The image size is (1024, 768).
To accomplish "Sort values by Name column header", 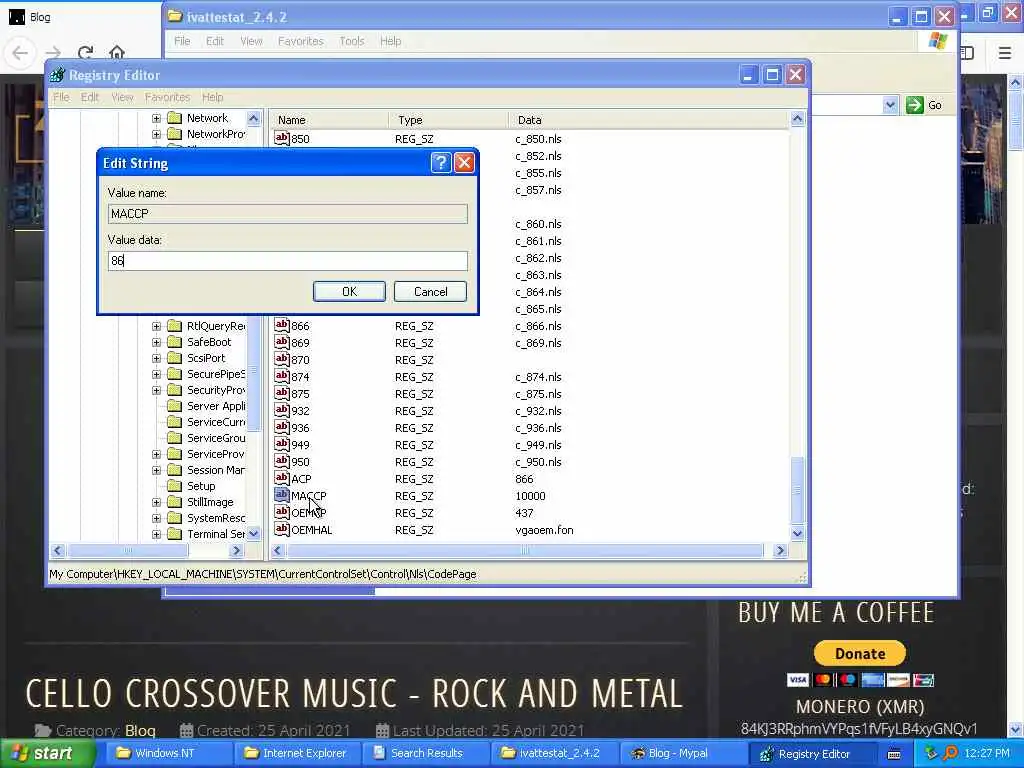I will click(x=328, y=120).
